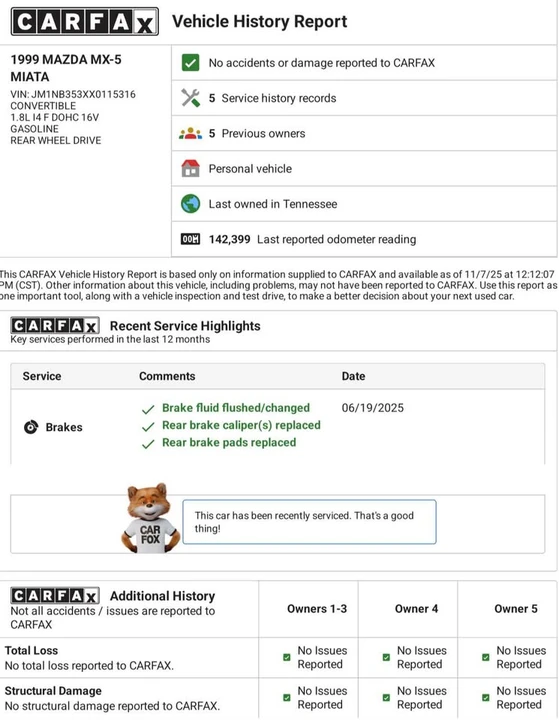The width and height of the screenshot is (559, 720).
Task: Open the 5 Previous owners row
Action: tap(364, 134)
